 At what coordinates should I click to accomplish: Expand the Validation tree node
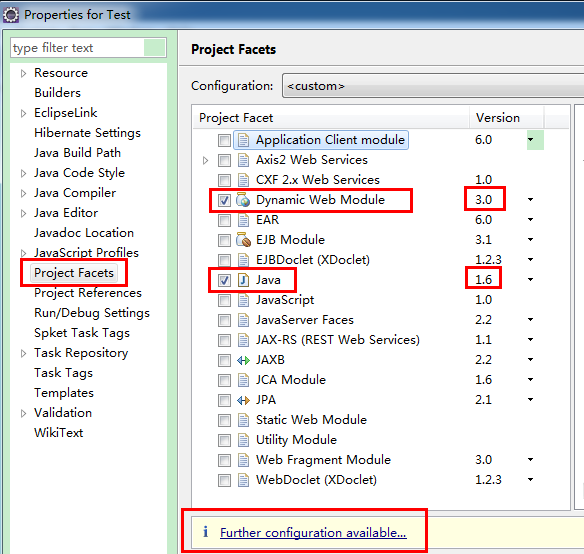23,413
